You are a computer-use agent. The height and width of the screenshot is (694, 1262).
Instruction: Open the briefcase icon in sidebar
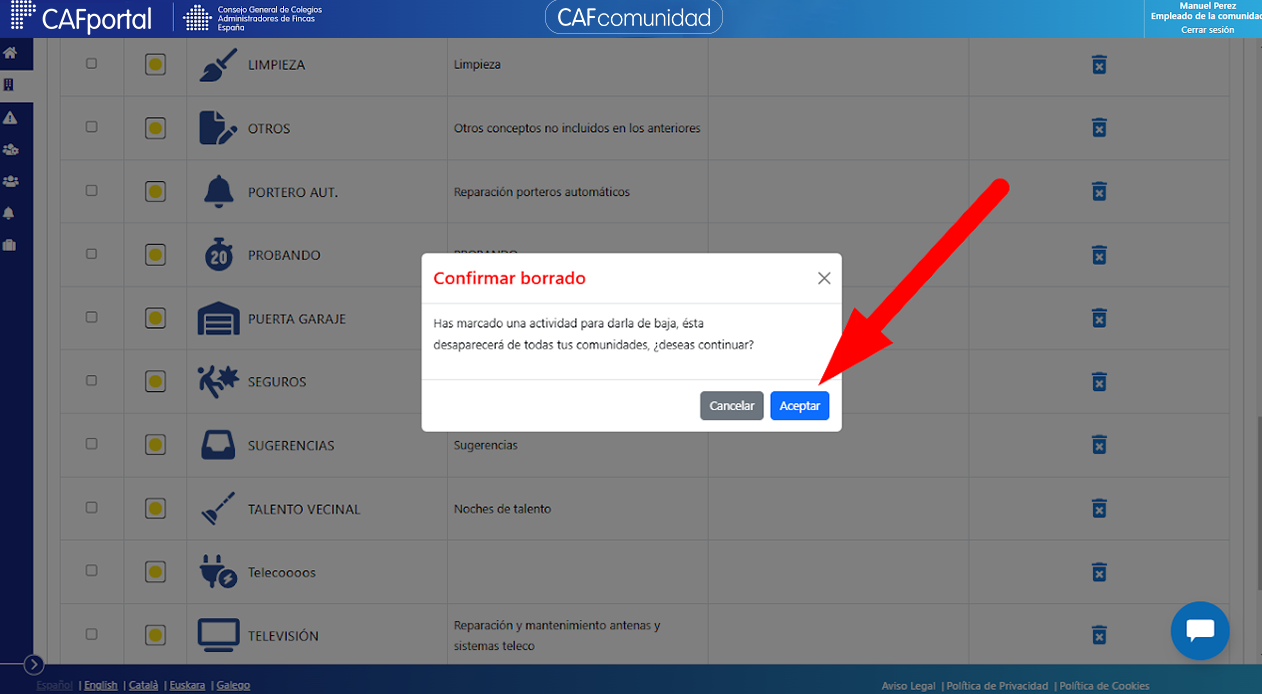[x=10, y=245]
